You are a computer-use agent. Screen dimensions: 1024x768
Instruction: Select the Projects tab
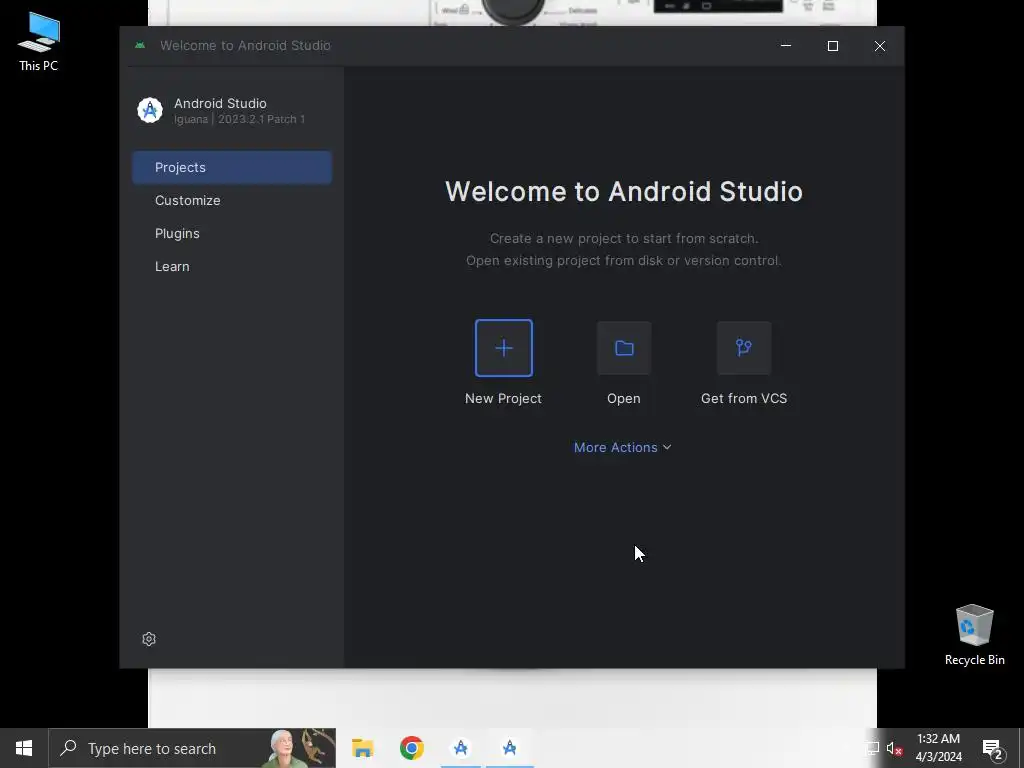(232, 167)
